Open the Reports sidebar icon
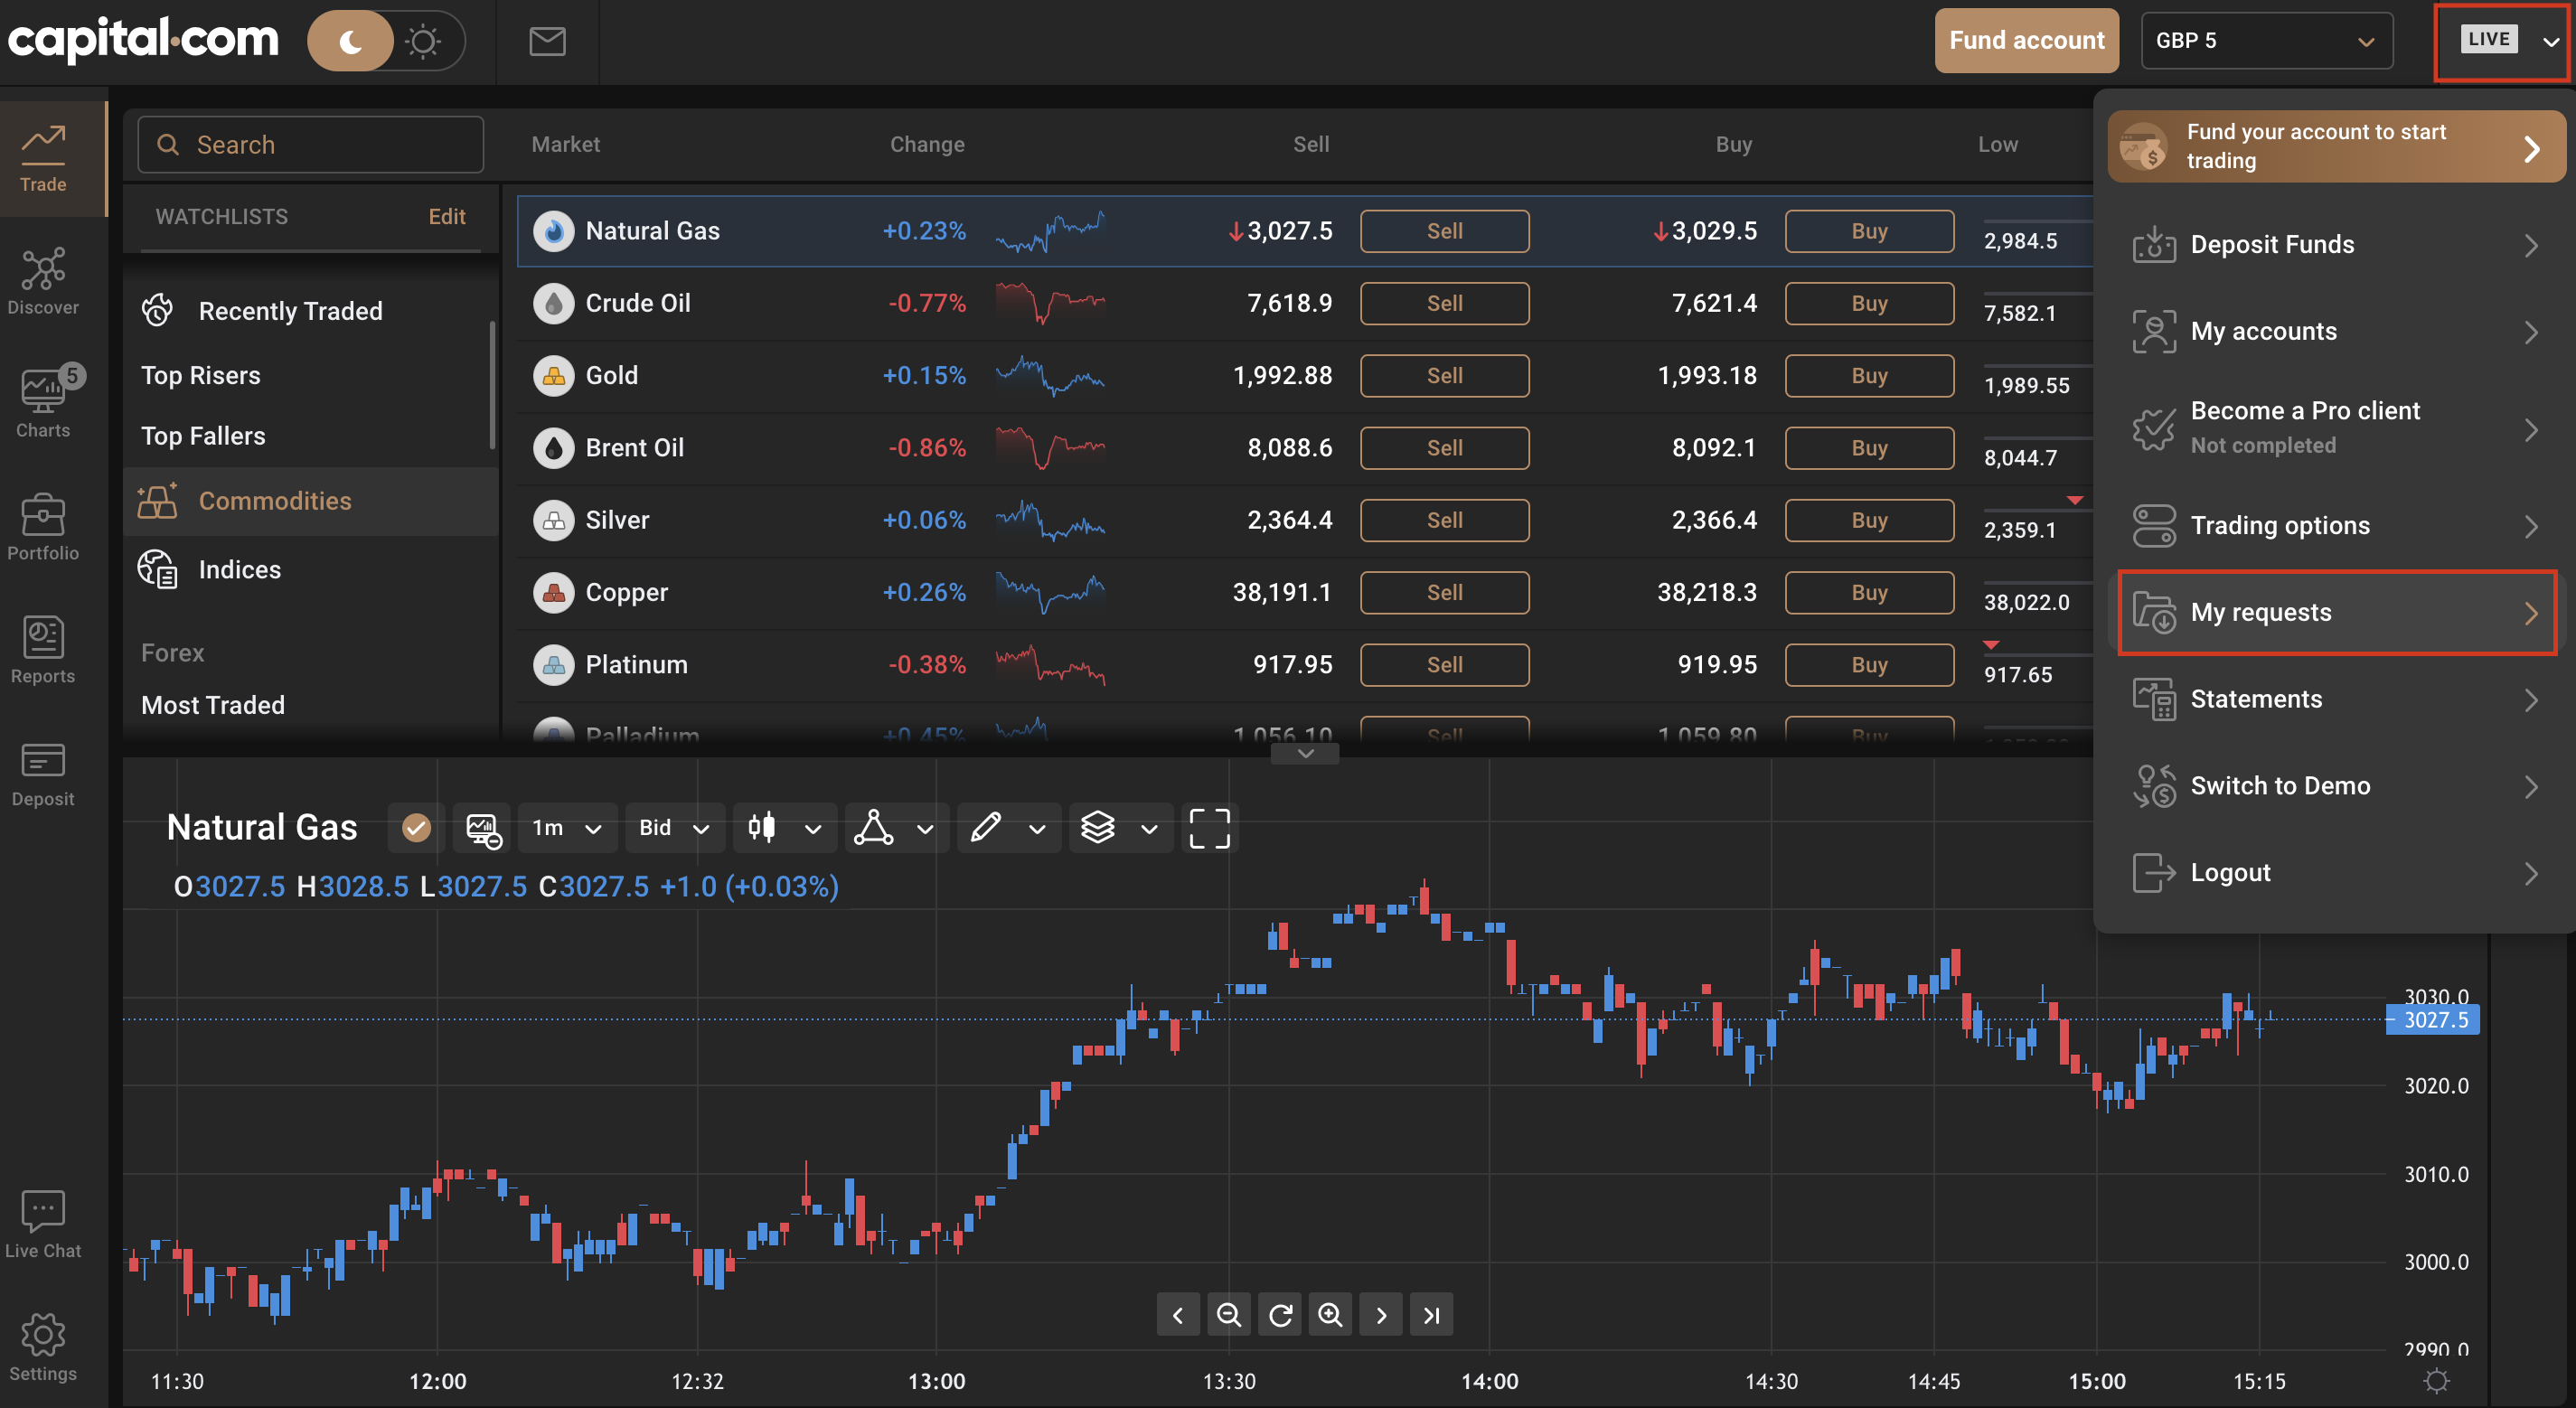This screenshot has height=1408, width=2576. pyautogui.click(x=43, y=637)
